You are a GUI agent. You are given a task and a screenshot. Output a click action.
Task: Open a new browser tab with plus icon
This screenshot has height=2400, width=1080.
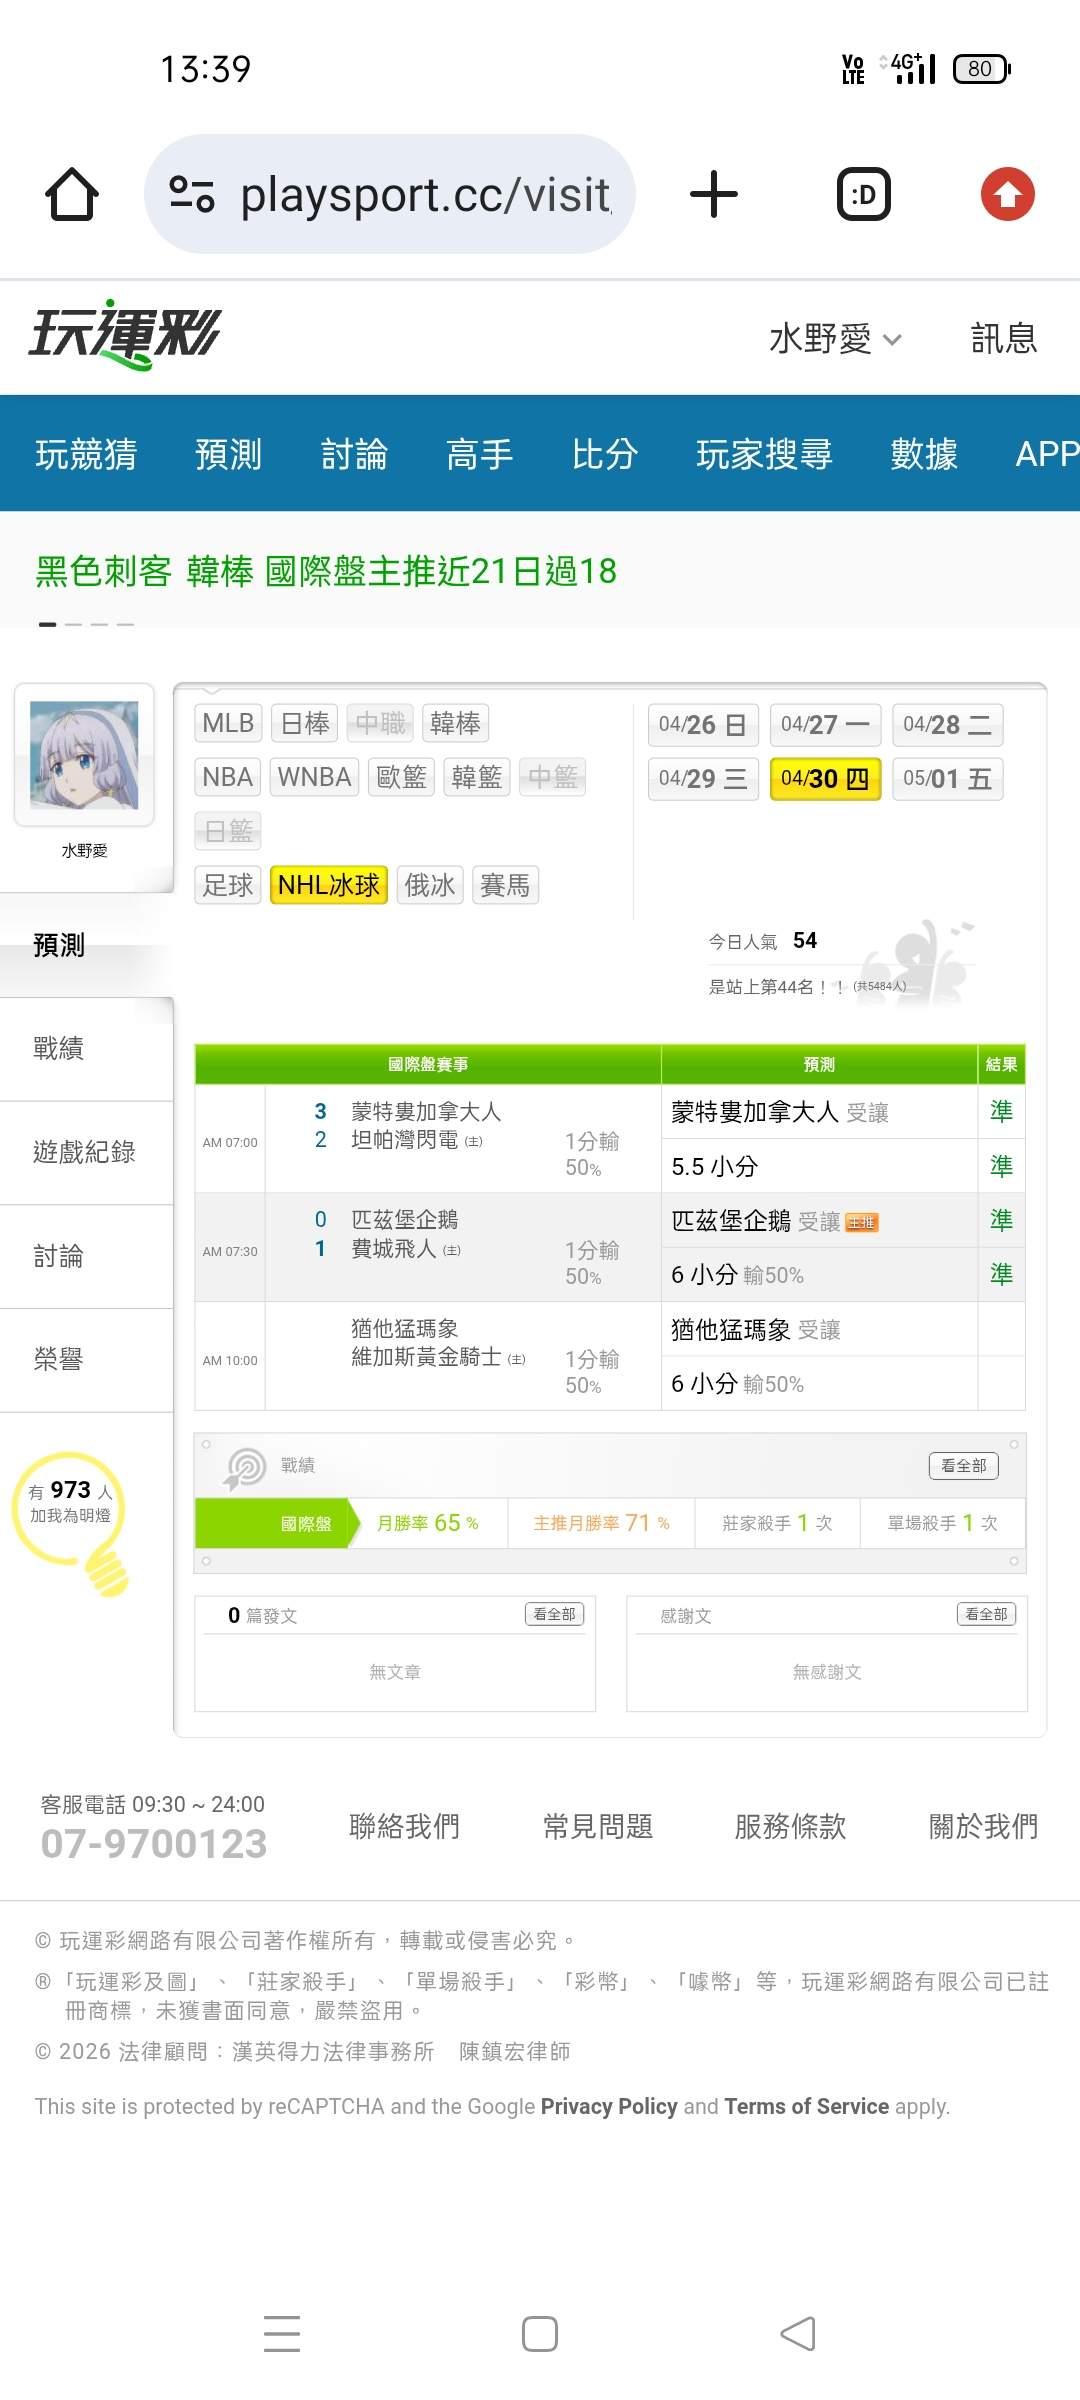pyautogui.click(x=713, y=194)
